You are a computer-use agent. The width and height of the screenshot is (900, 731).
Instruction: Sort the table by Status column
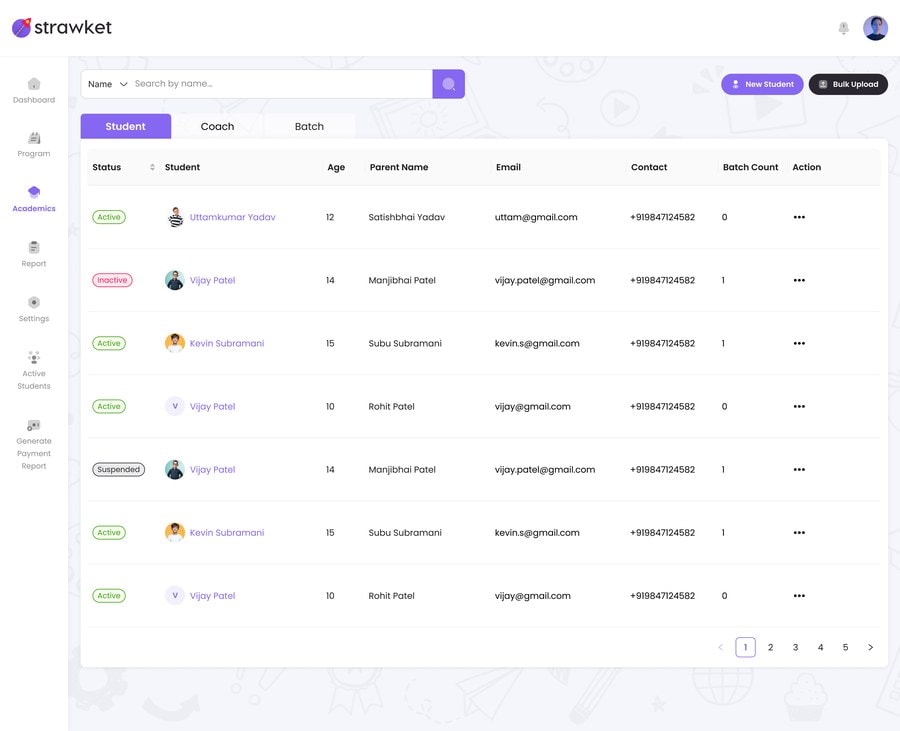pyautogui.click(x=152, y=167)
